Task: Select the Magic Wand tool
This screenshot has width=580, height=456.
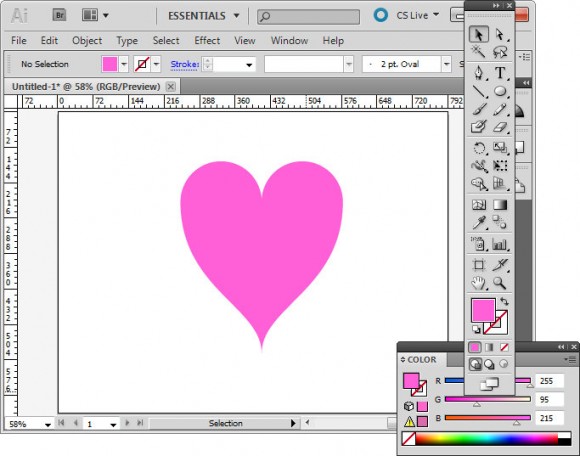Action: tap(479, 51)
